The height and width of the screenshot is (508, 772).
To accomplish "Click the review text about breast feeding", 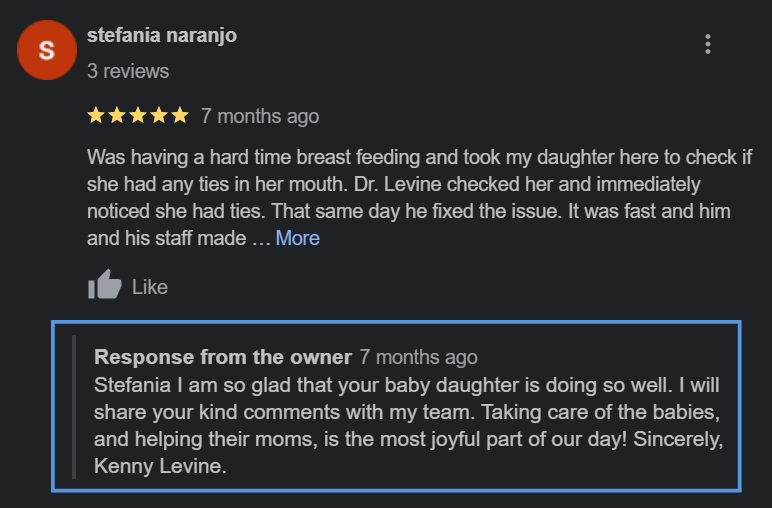I will pyautogui.click(x=419, y=197).
